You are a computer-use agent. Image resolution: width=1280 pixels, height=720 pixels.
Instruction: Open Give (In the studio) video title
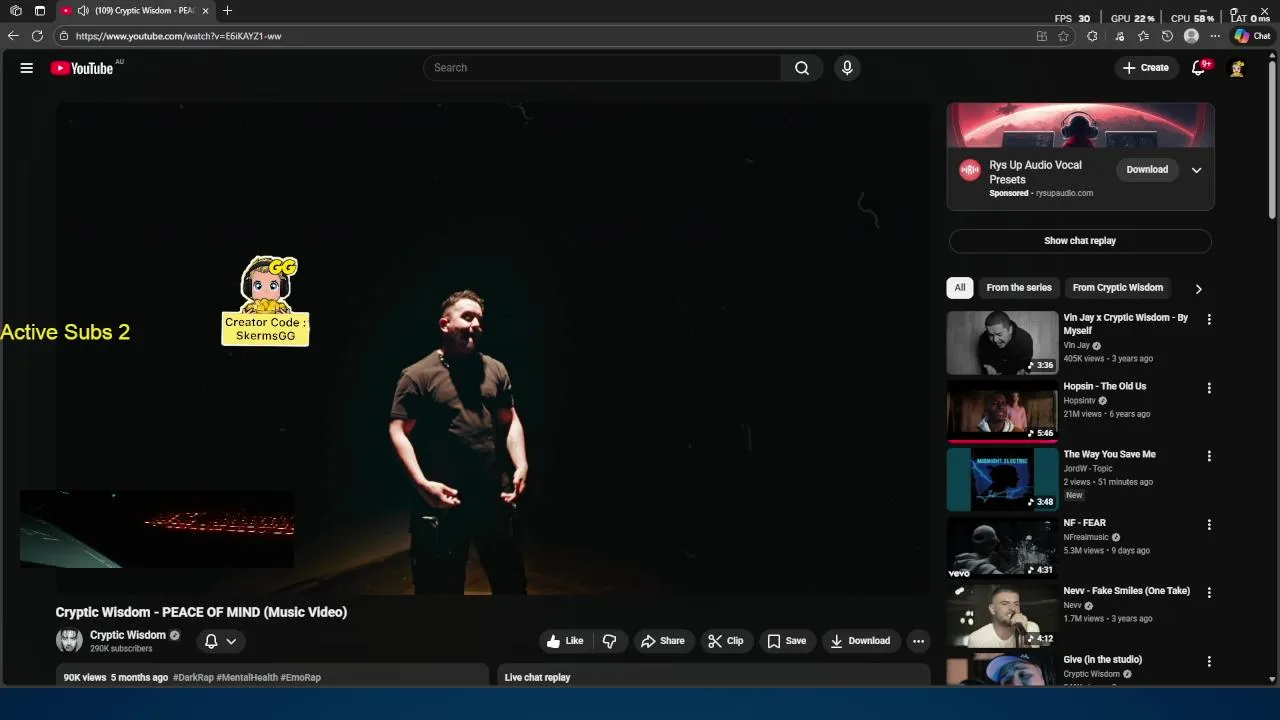click(1102, 660)
